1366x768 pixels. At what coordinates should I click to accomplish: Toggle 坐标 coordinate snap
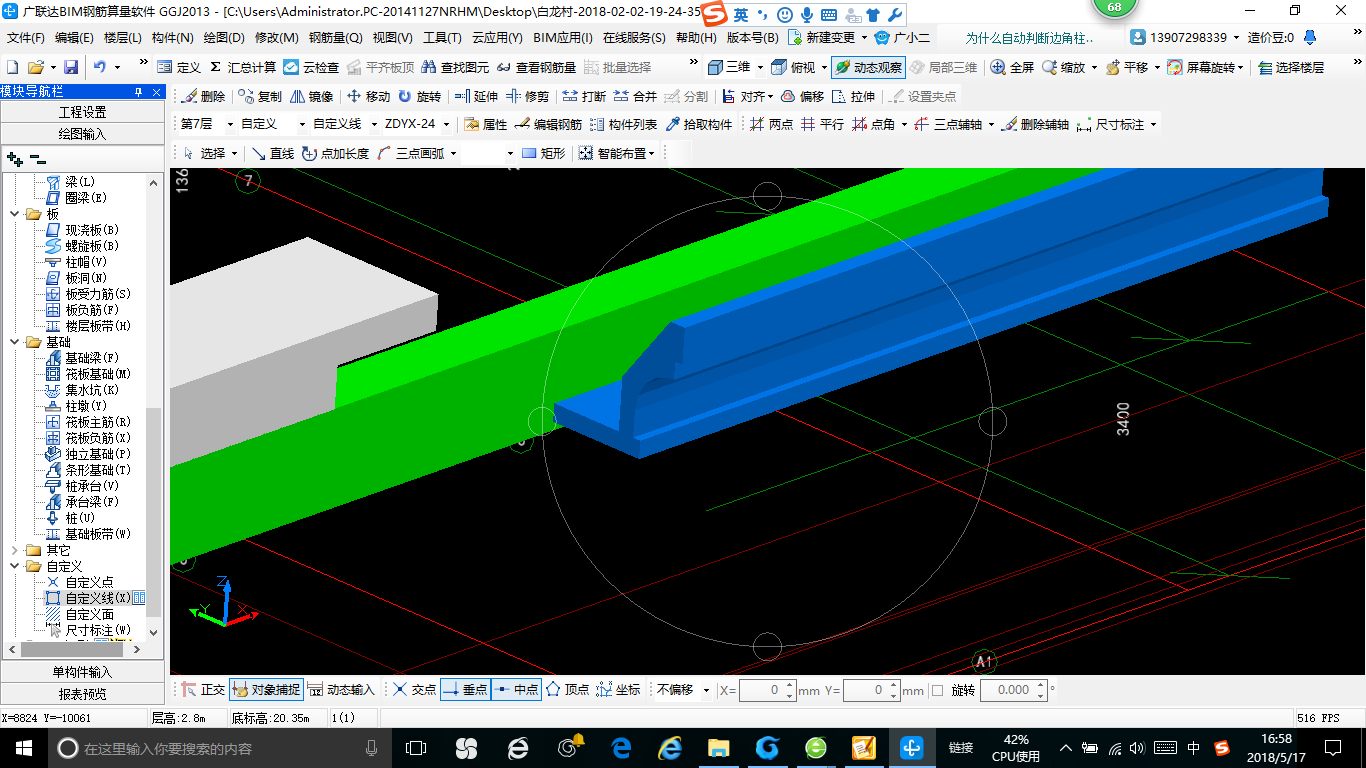coord(619,690)
